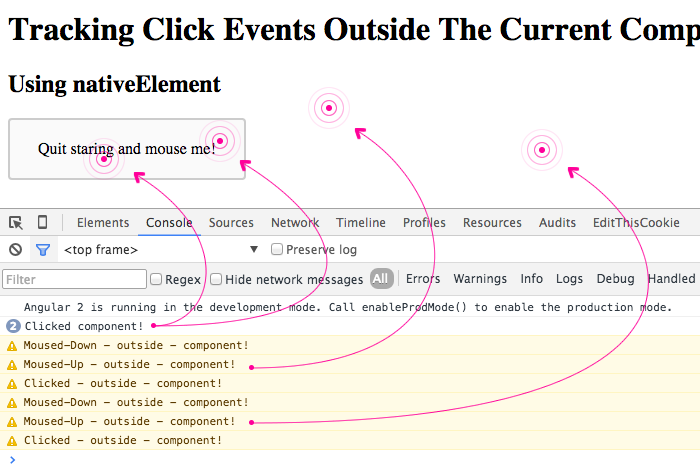Clear console with the ban icon
700x468 pixels.
pyautogui.click(x=16, y=249)
